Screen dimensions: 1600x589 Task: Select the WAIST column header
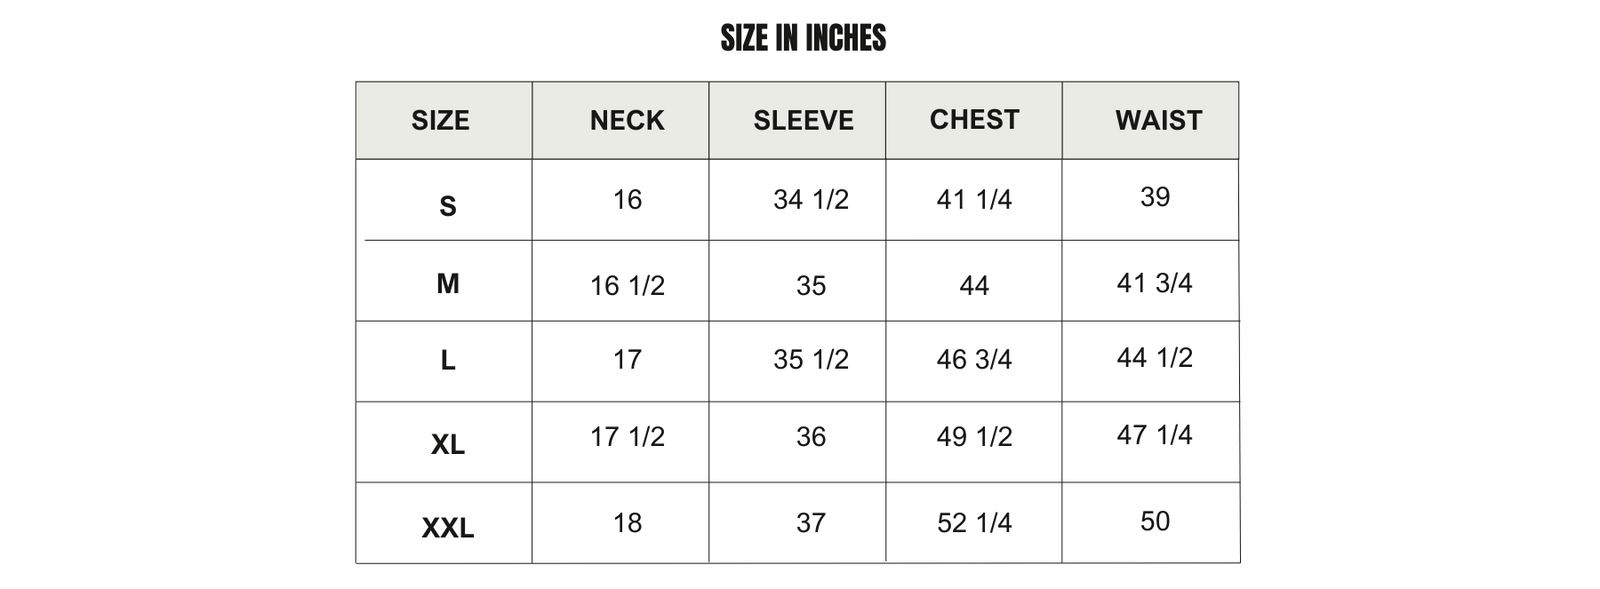1158,121
